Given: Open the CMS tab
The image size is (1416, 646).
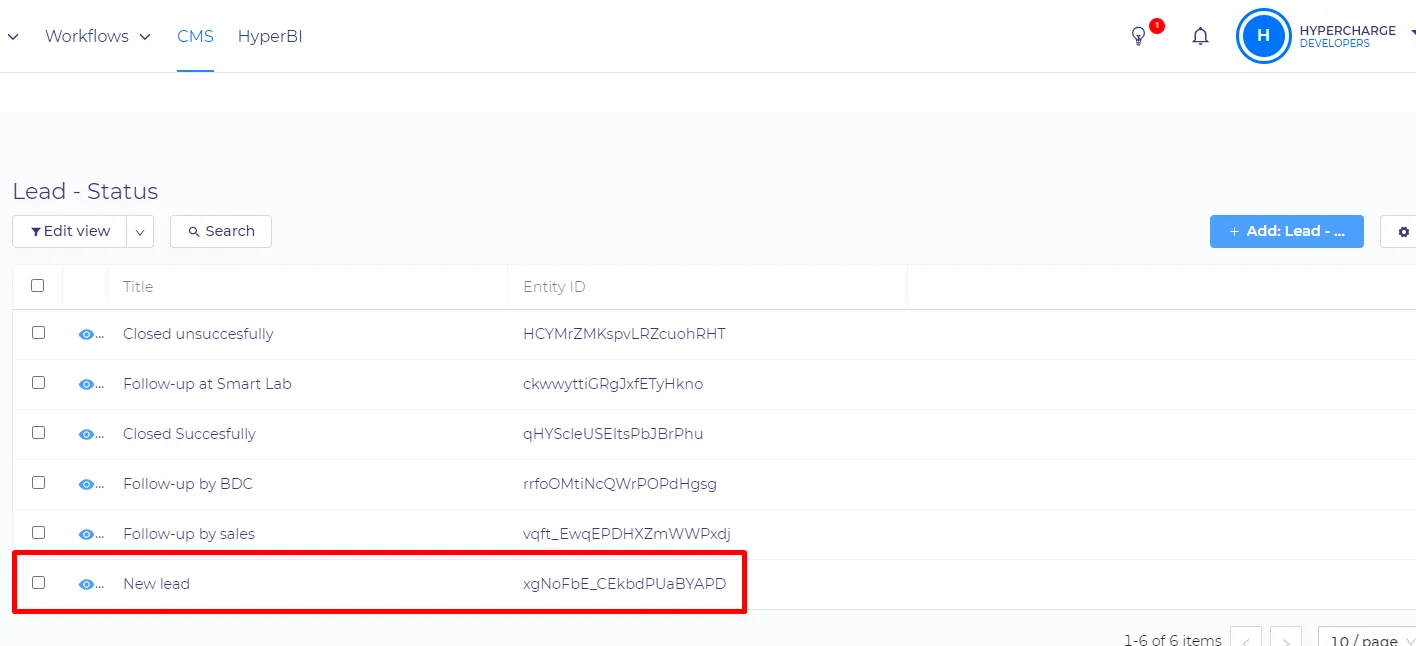Looking at the screenshot, I should click(195, 36).
